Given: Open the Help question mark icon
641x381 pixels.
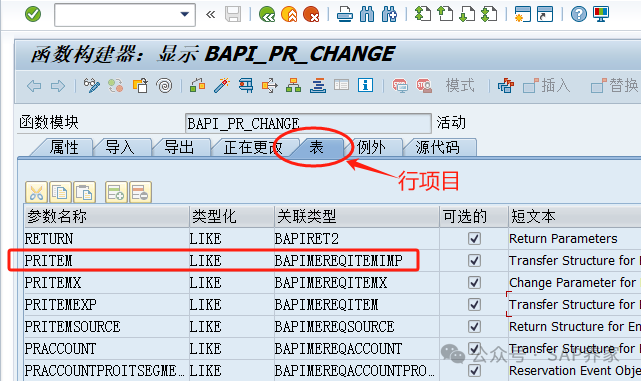Looking at the screenshot, I should (578, 14).
